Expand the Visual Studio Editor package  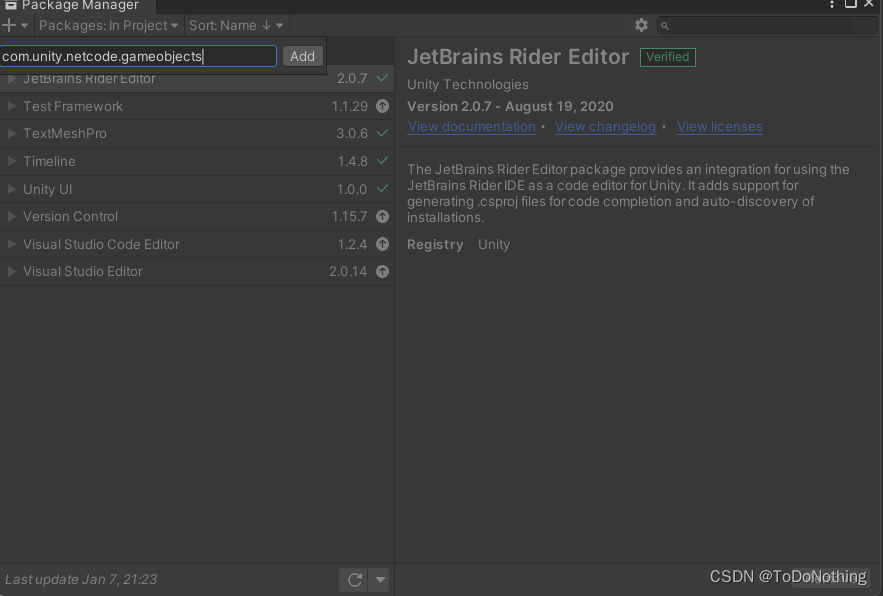pyautogui.click(x=11, y=272)
